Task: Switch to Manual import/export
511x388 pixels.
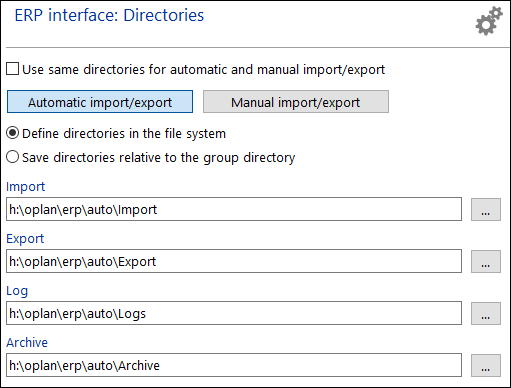Action: [296, 102]
